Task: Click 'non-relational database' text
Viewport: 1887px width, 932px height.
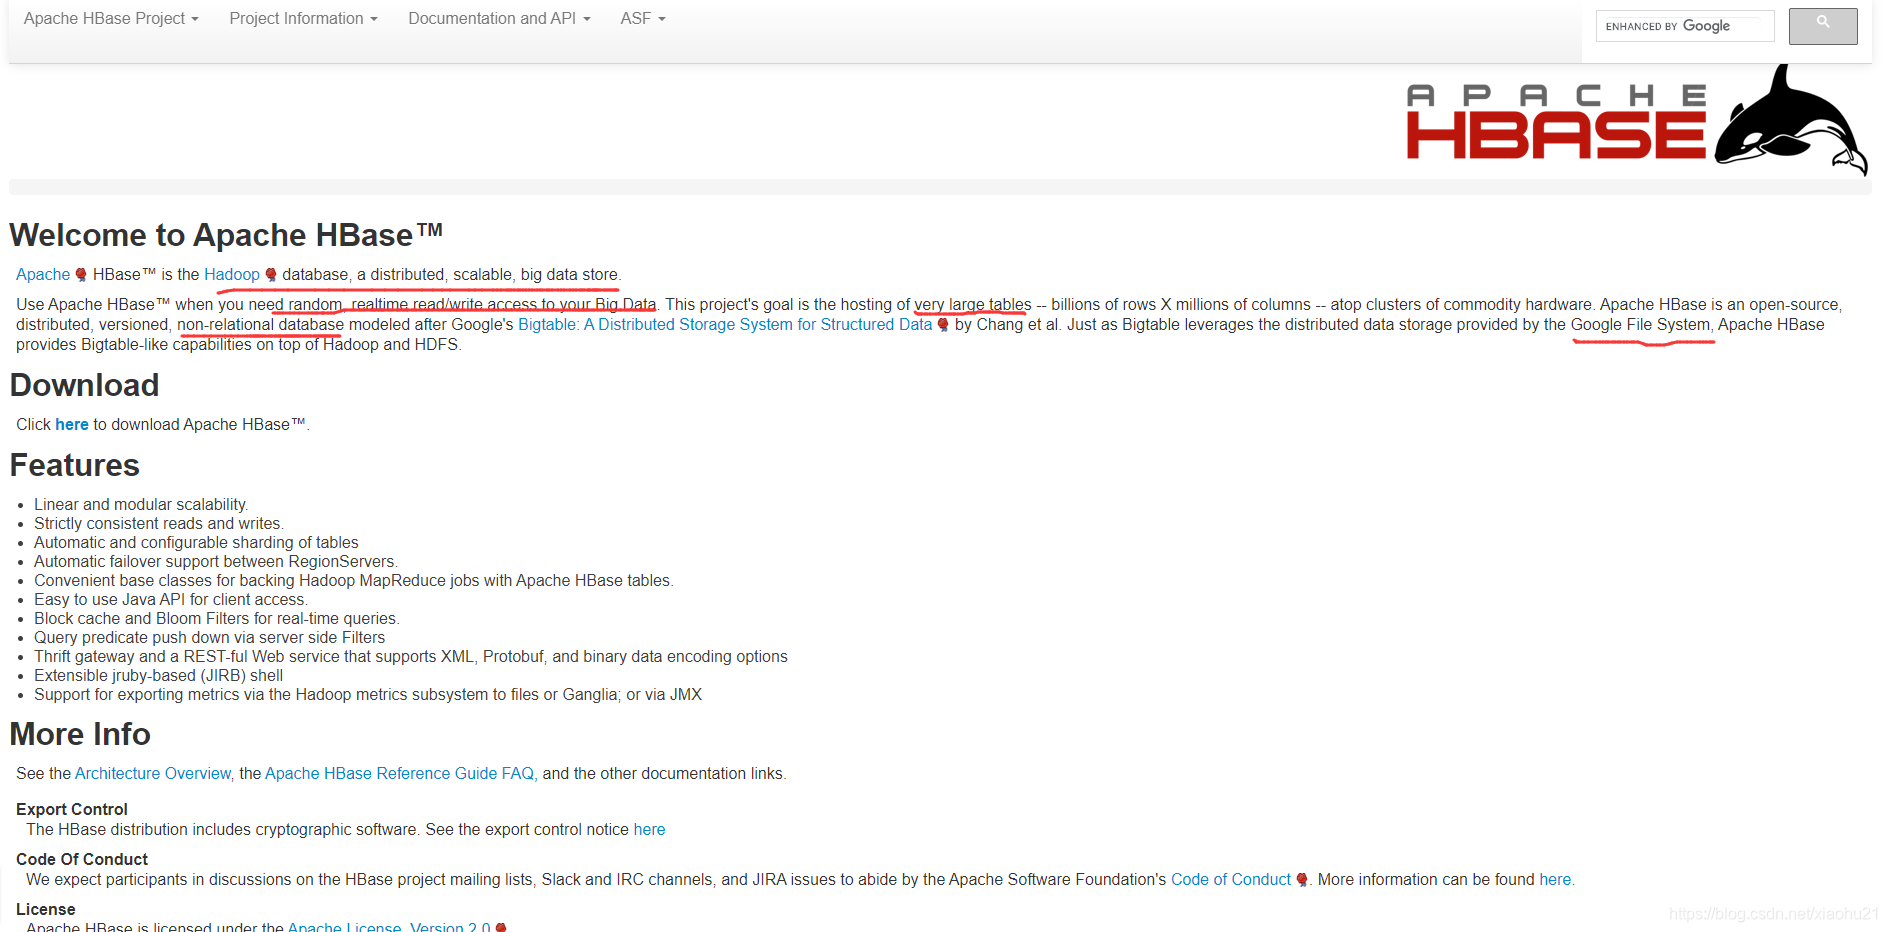Action: click(x=261, y=324)
